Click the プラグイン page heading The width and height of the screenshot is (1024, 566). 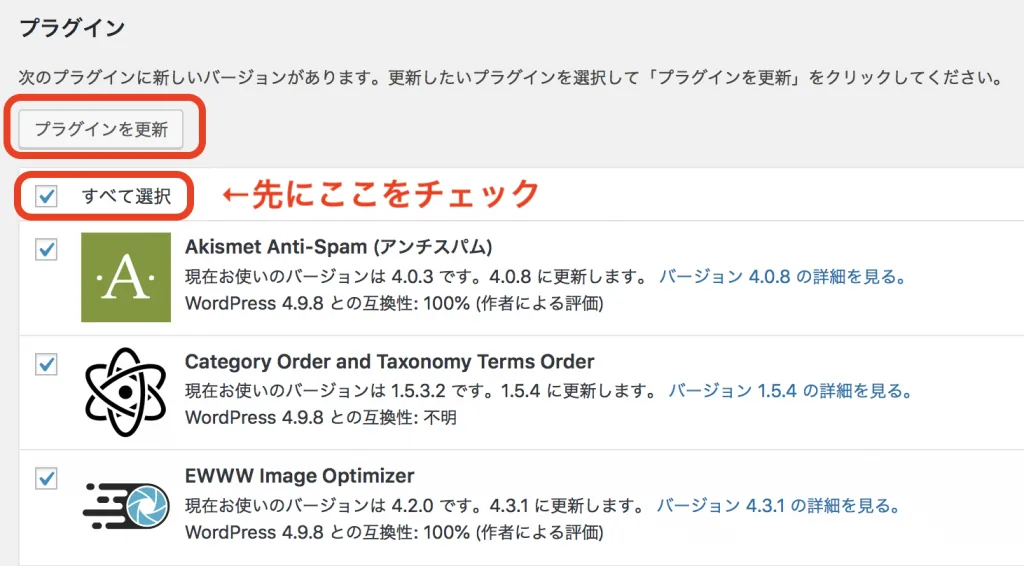pos(72,28)
